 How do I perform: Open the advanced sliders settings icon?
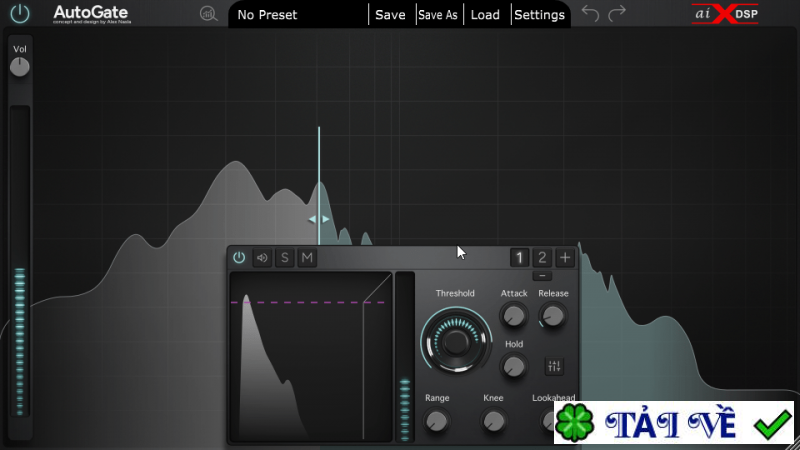click(554, 366)
